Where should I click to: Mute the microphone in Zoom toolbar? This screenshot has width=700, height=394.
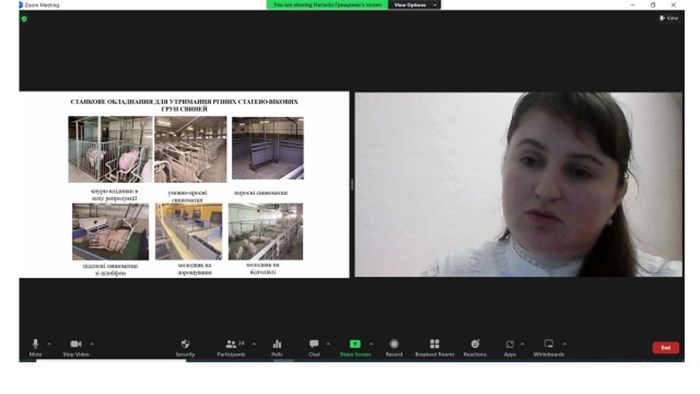point(35,348)
